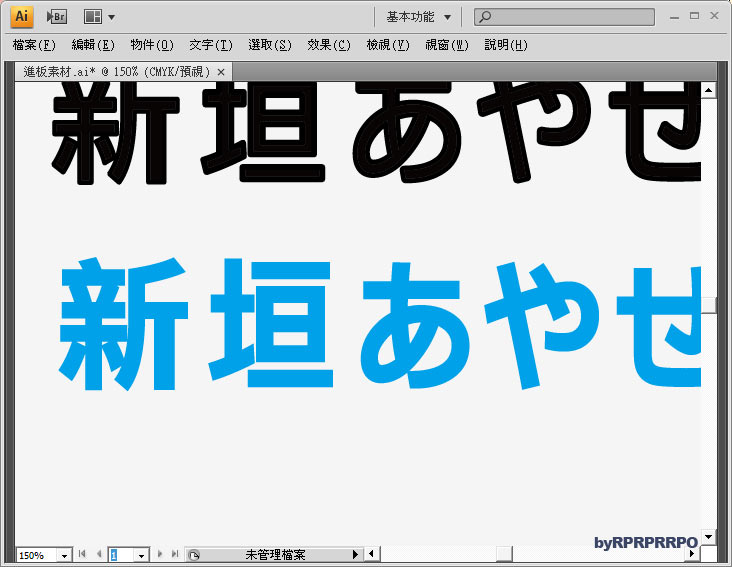Close the 進板素材.ai document tab
This screenshot has height=567, width=732.
click(x=221, y=72)
